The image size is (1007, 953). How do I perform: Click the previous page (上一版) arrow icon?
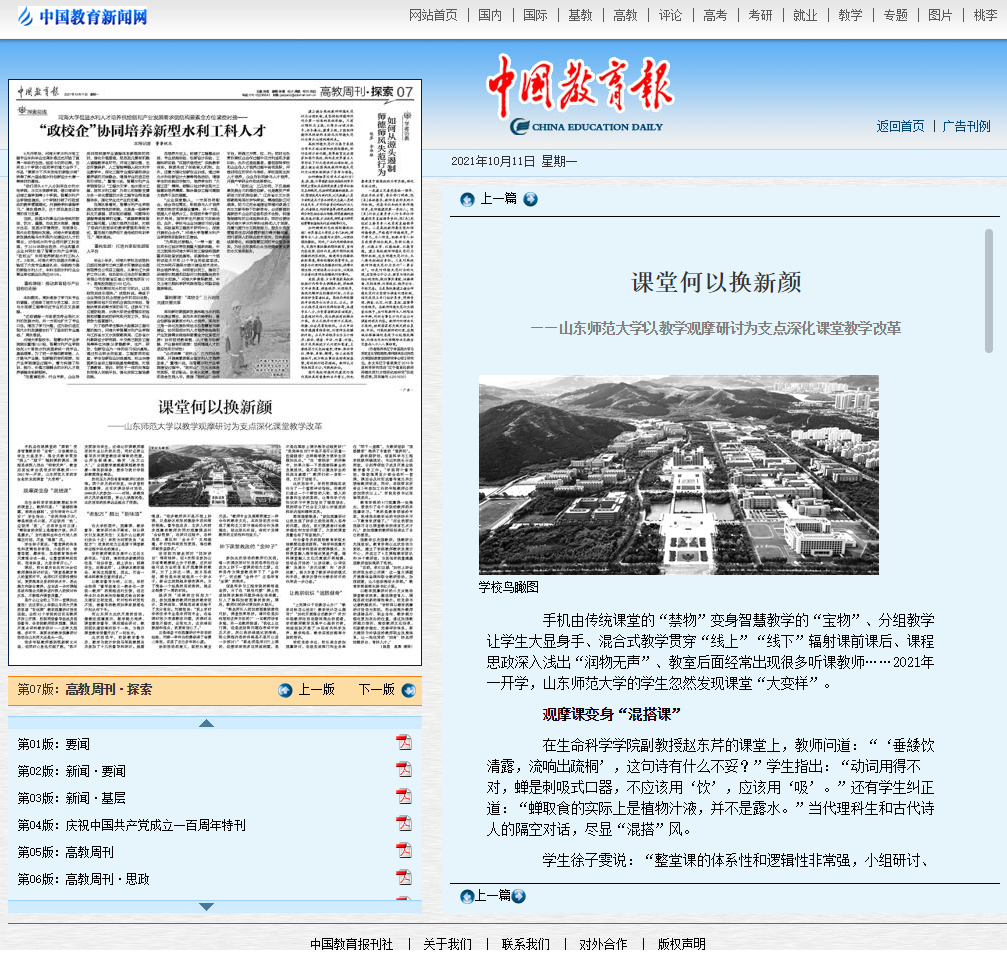[285, 690]
